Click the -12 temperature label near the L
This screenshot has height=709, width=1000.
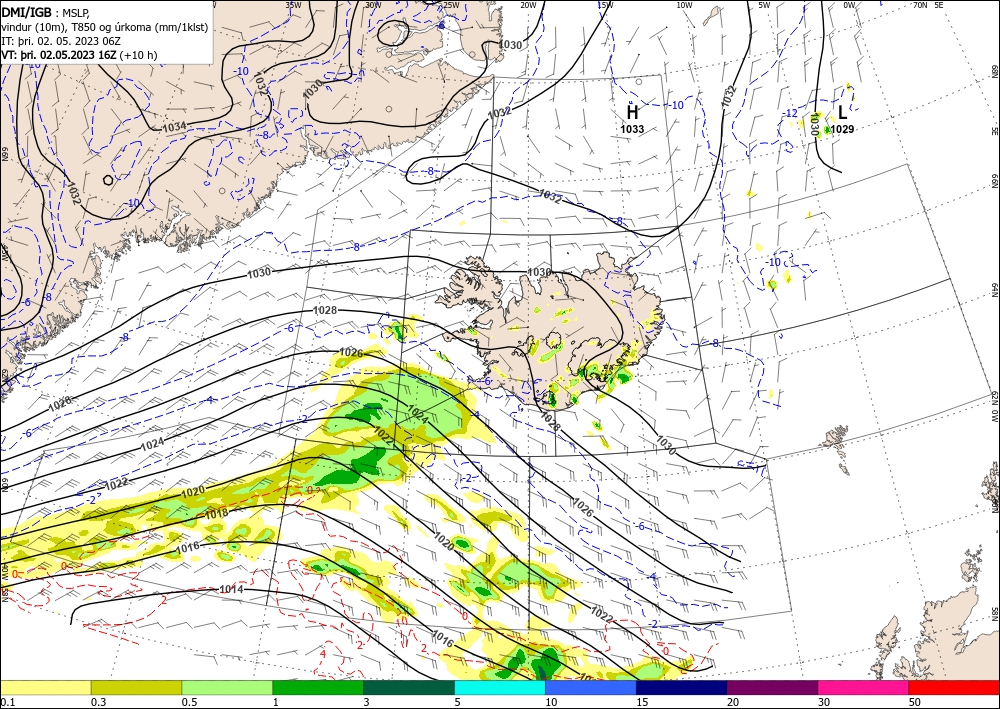[791, 113]
